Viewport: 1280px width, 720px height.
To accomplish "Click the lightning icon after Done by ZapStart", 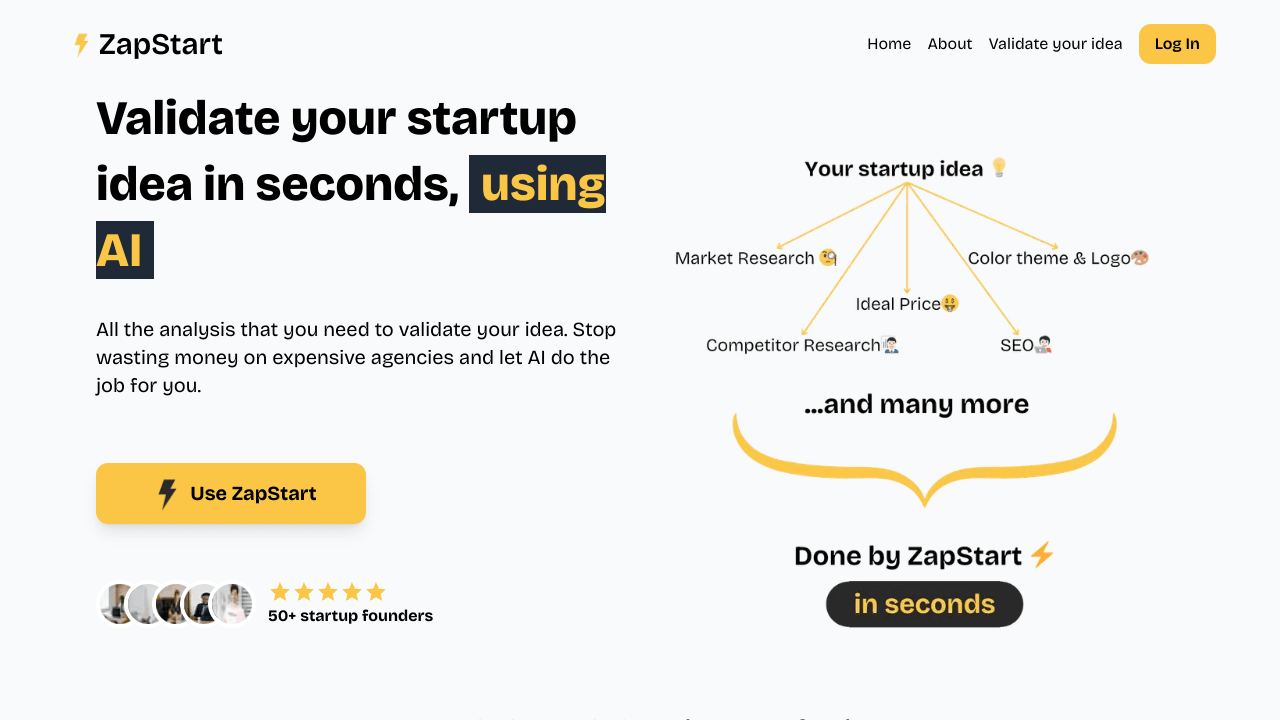I will tap(1044, 555).
